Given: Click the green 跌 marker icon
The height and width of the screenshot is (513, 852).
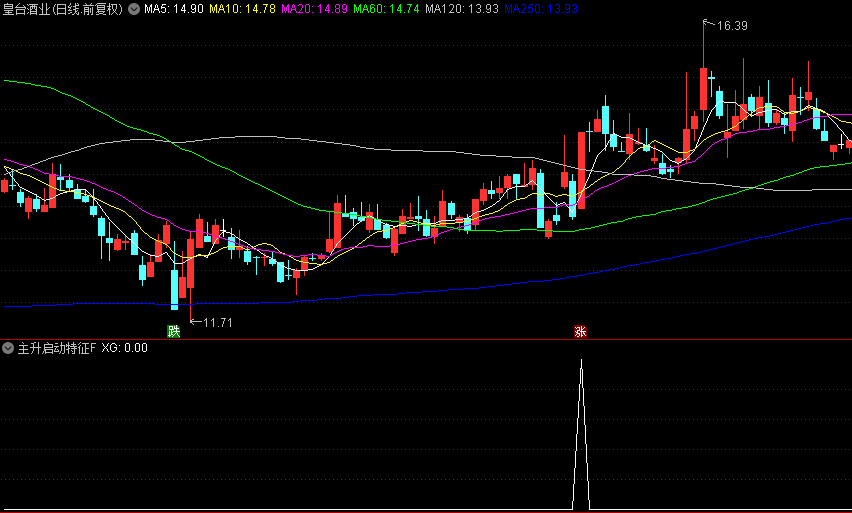Looking at the screenshot, I should pos(173,331).
